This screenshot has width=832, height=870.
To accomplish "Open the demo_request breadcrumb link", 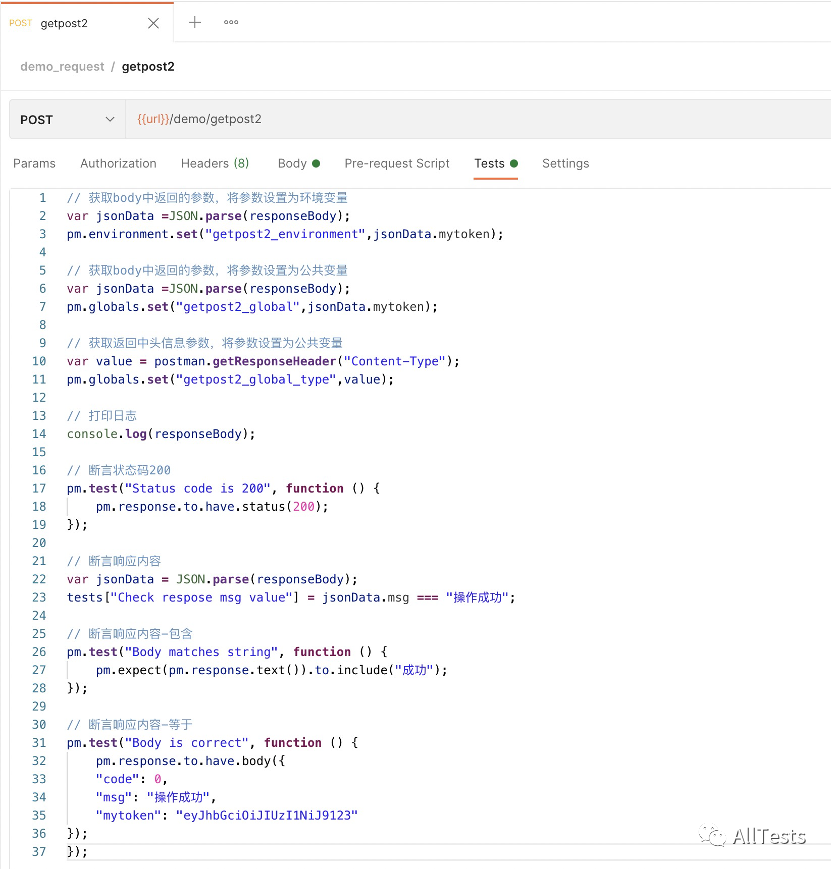I will pos(62,67).
